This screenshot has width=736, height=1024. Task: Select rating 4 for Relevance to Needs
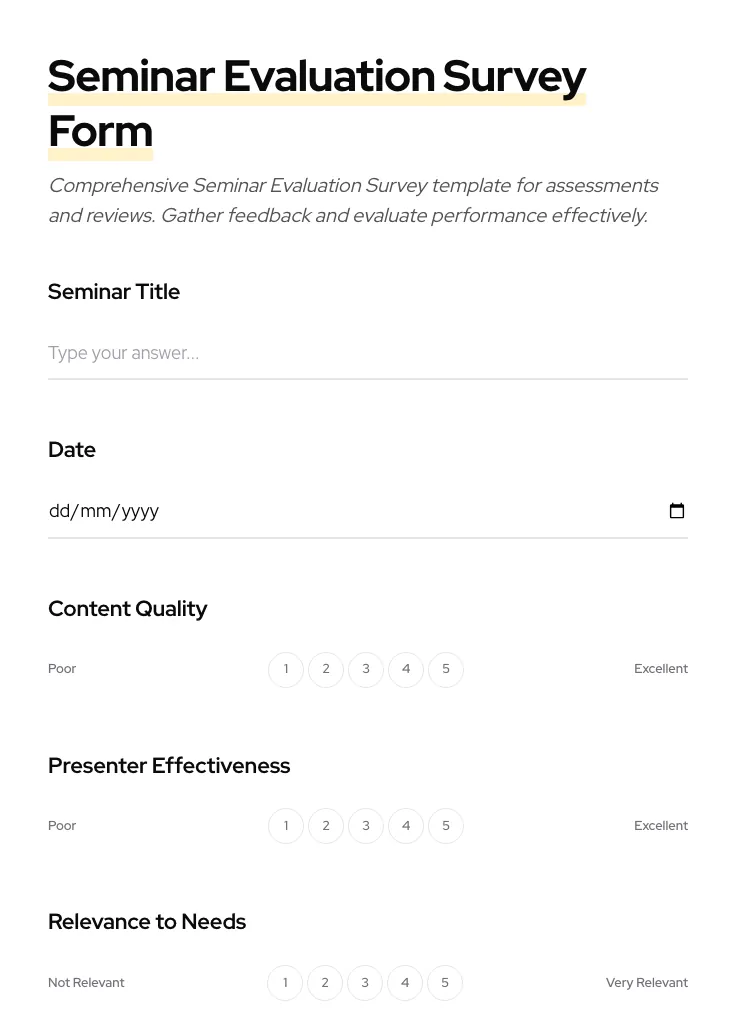point(405,982)
